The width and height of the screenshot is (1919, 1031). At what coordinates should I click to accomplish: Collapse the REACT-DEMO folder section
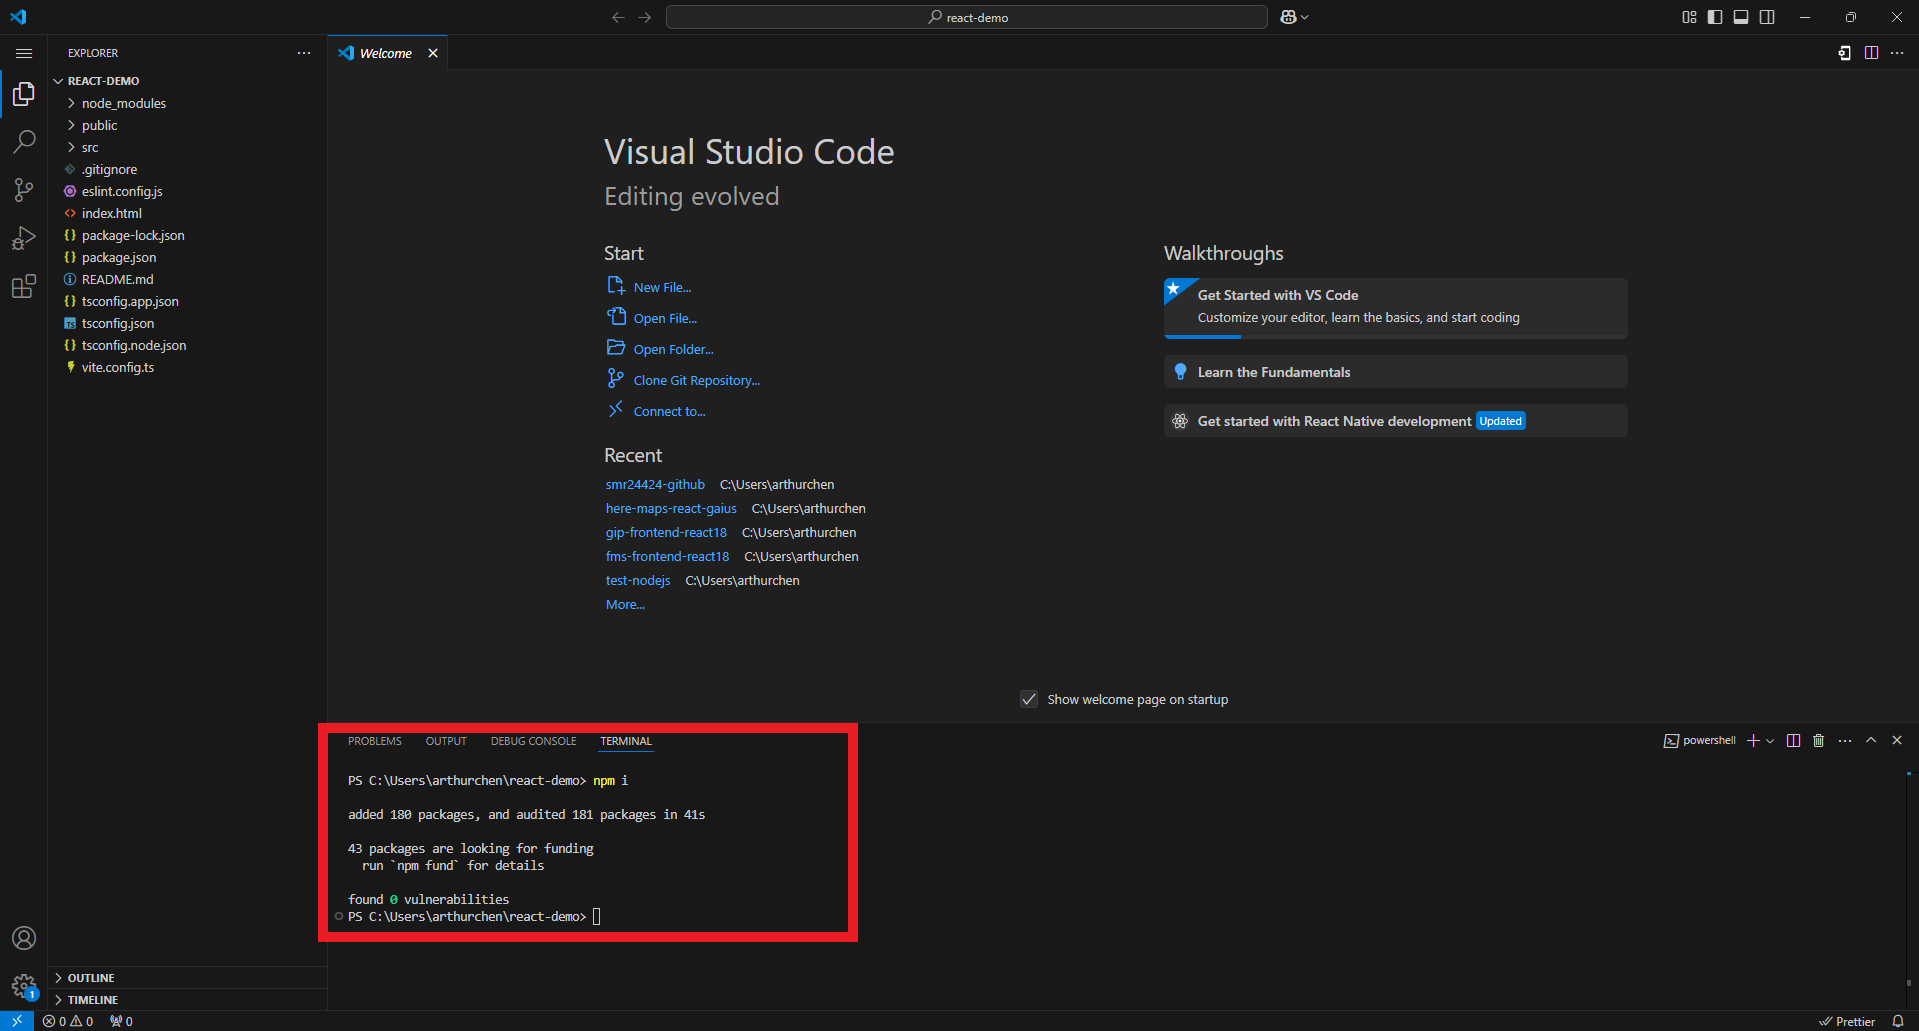[x=188, y=81]
